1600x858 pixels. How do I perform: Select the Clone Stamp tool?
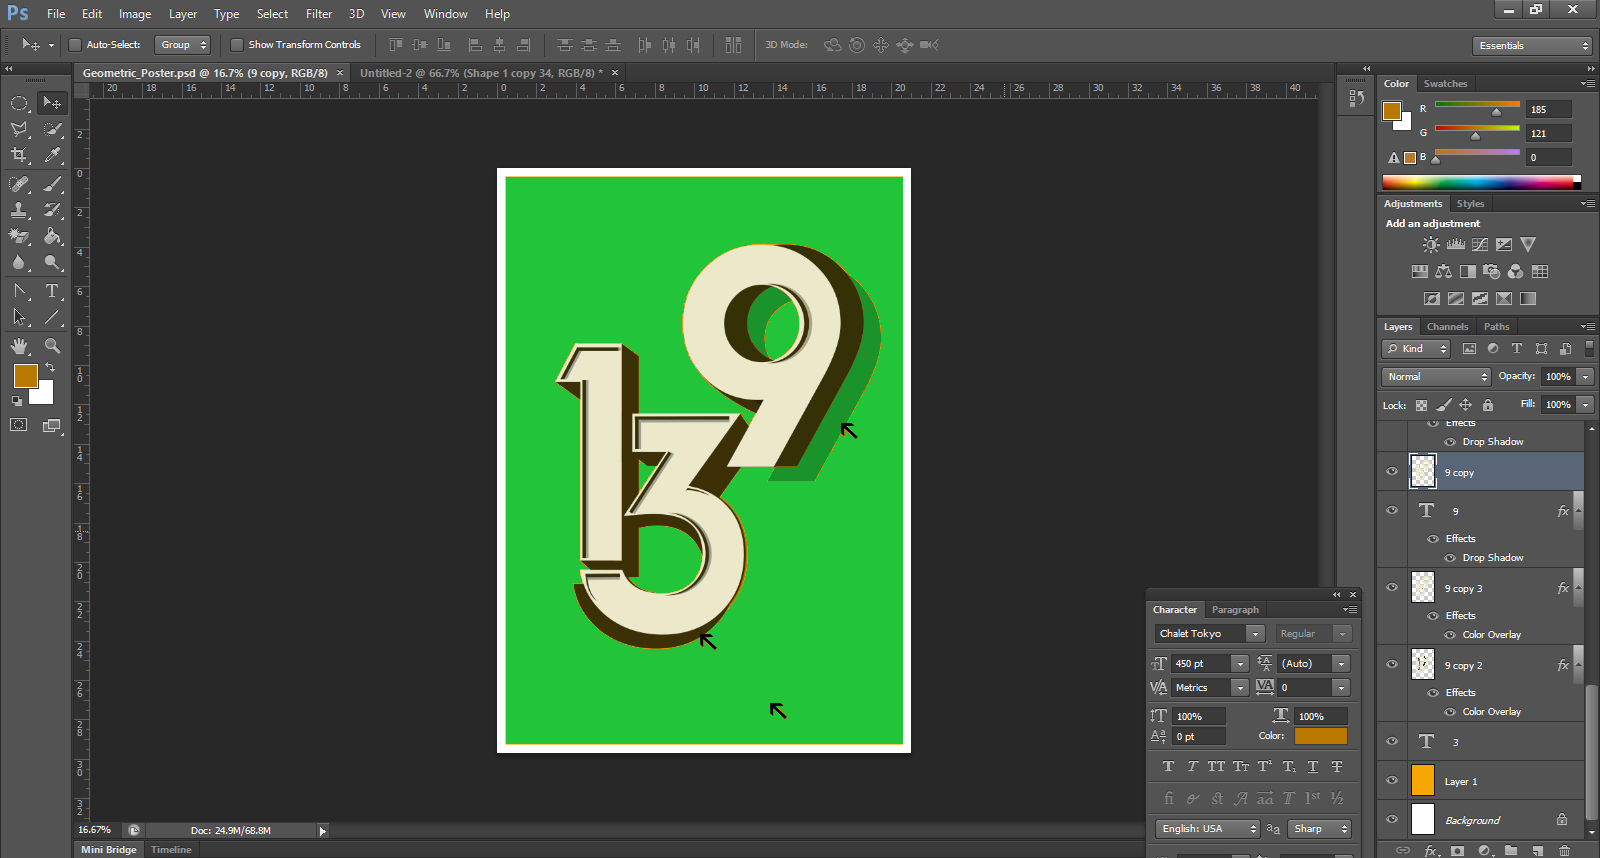[19, 210]
